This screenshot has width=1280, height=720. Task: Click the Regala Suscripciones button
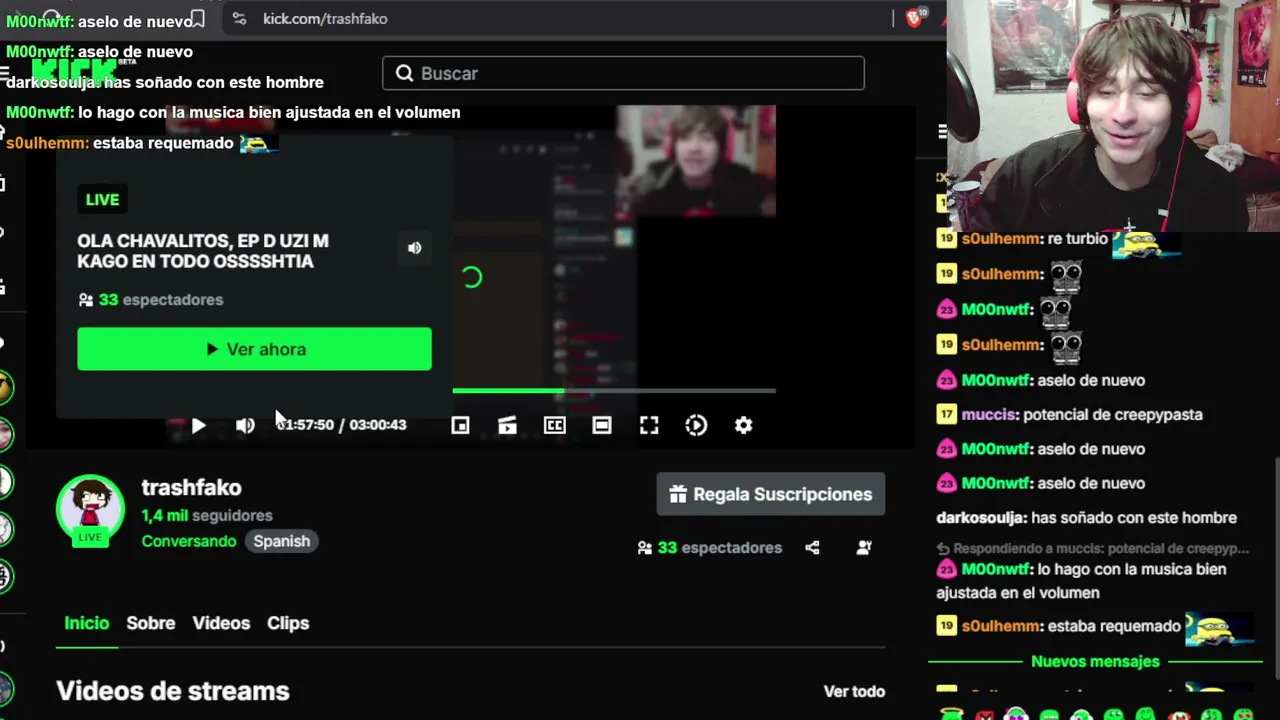point(770,494)
